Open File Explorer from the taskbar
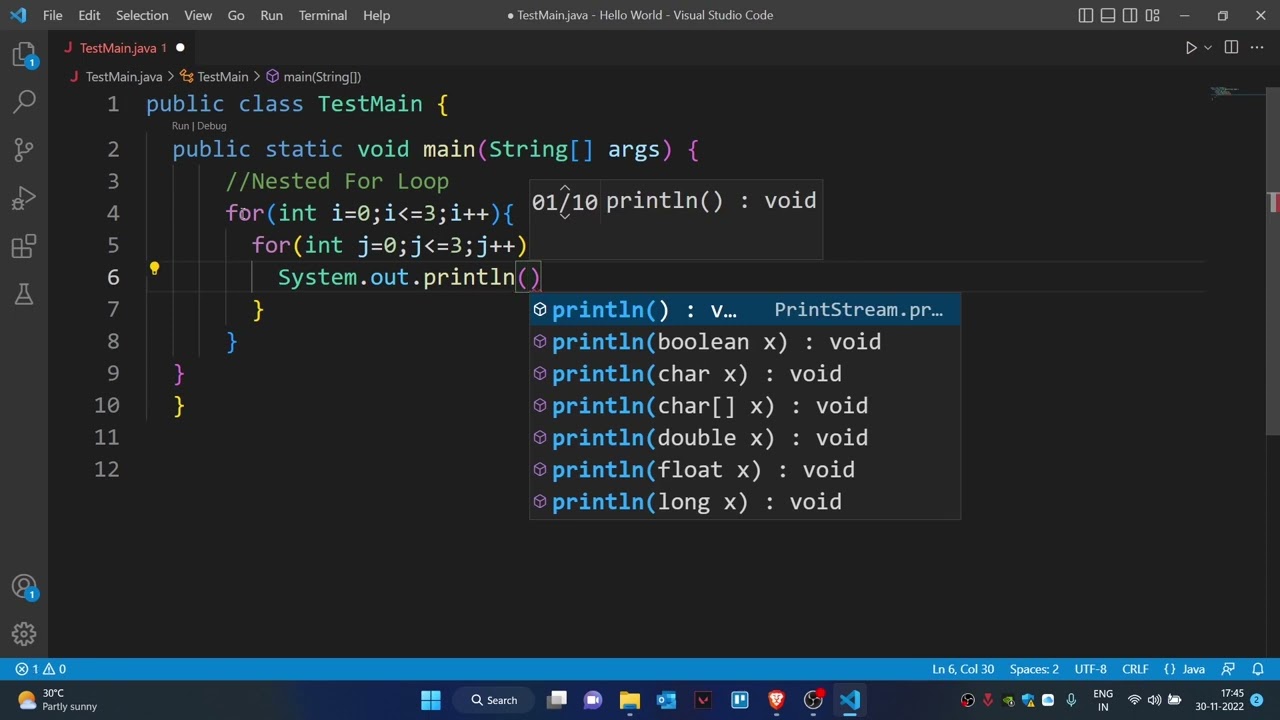The height and width of the screenshot is (720, 1280). click(x=629, y=700)
